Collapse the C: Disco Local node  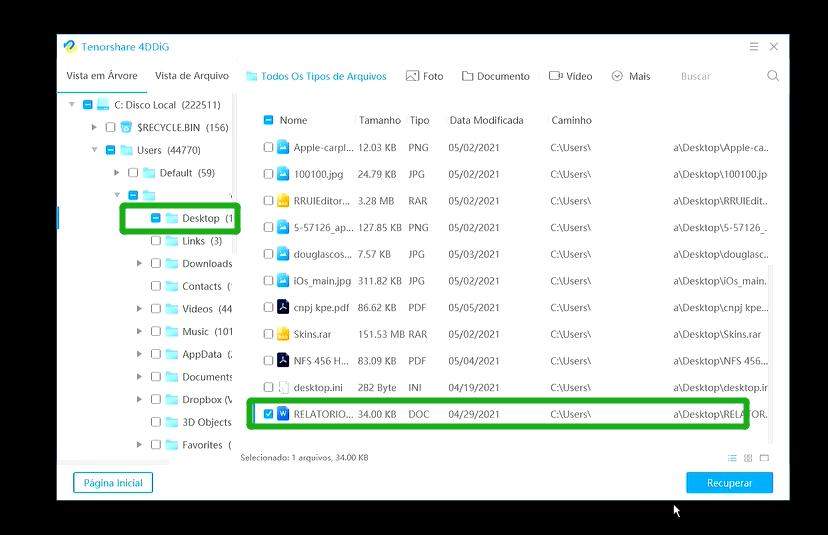(72, 105)
